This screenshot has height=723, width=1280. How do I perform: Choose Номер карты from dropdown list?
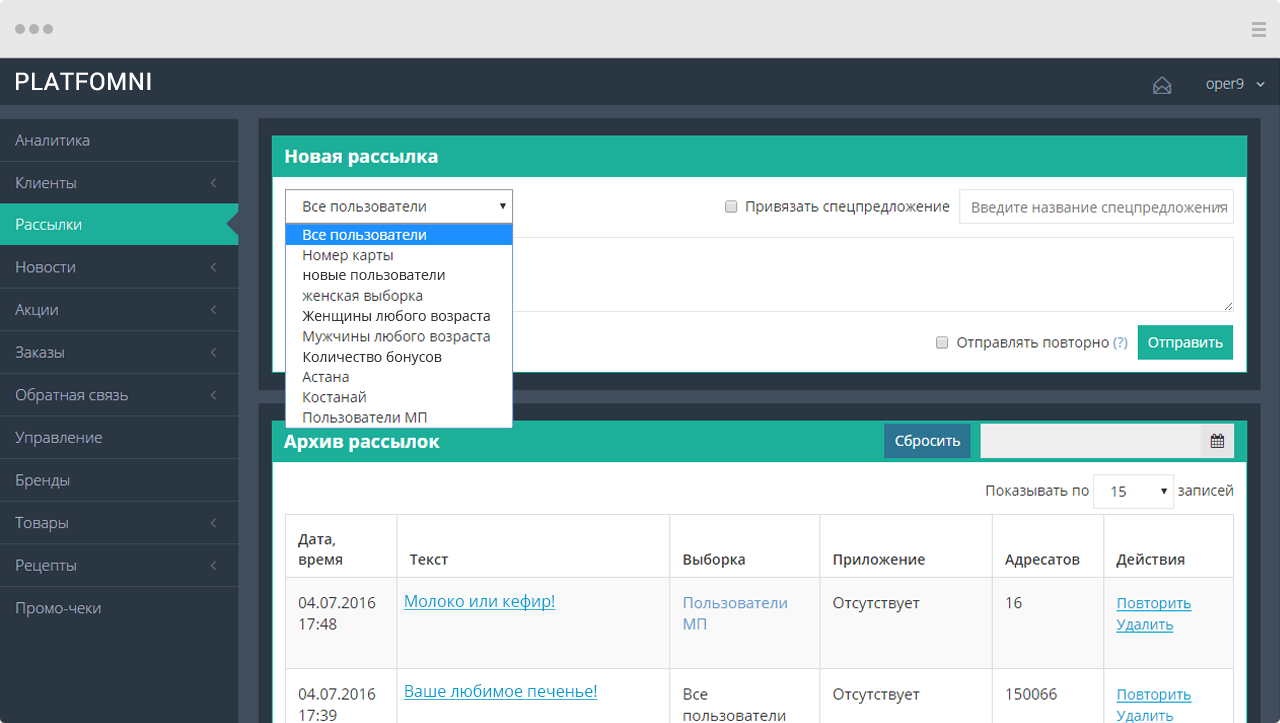pos(399,255)
